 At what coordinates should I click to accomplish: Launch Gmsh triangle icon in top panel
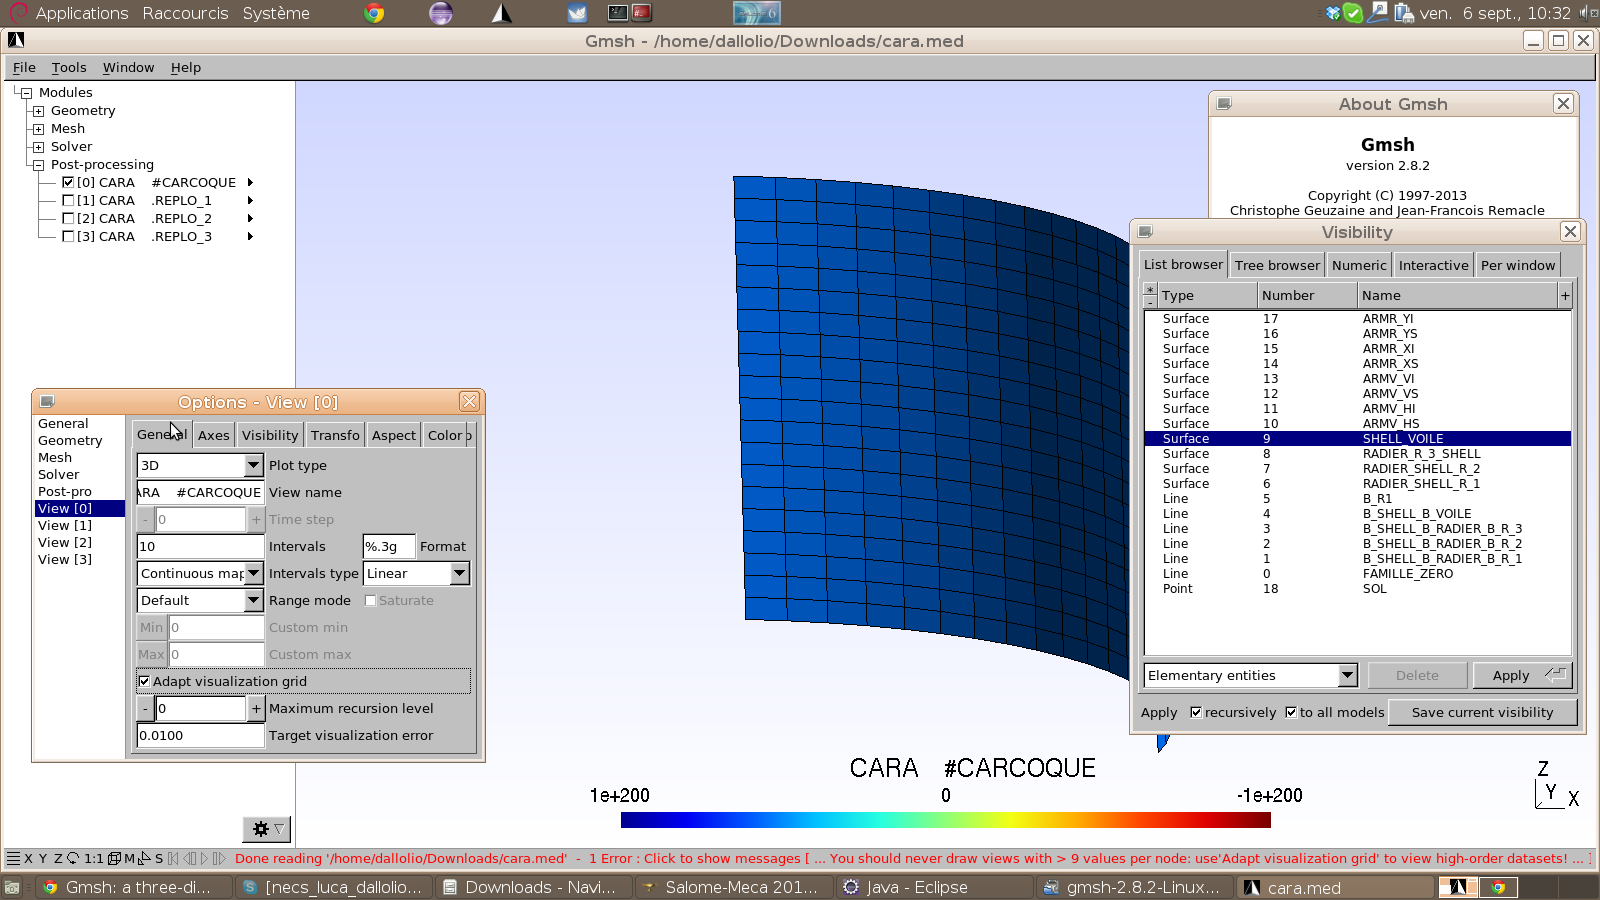click(x=502, y=13)
